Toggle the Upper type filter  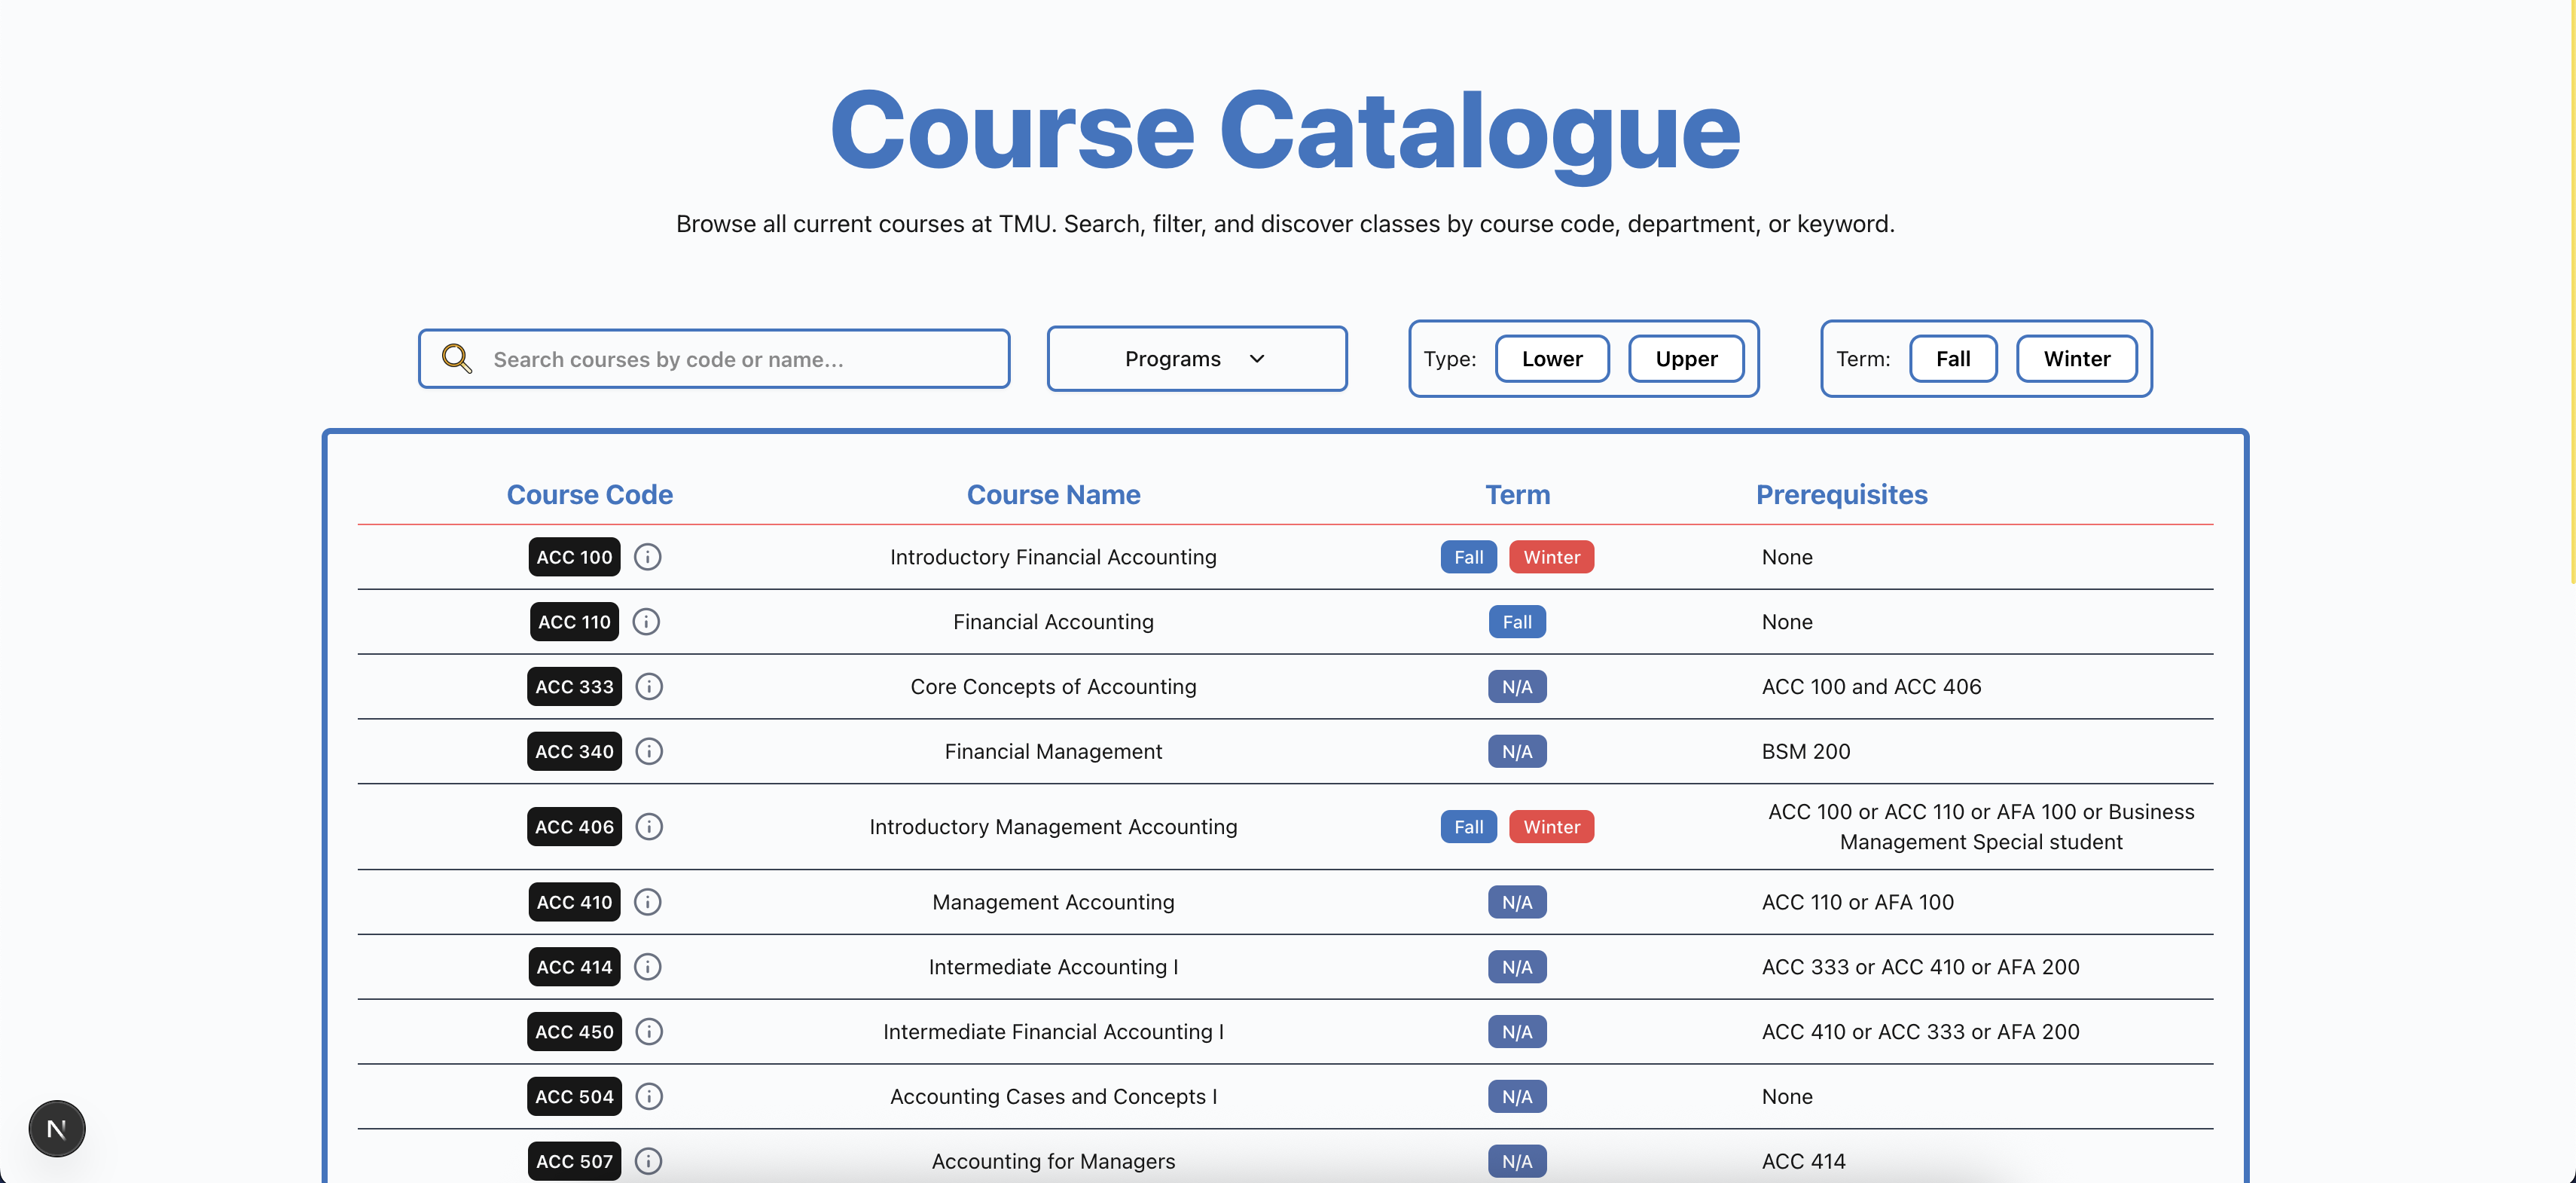pos(1686,358)
